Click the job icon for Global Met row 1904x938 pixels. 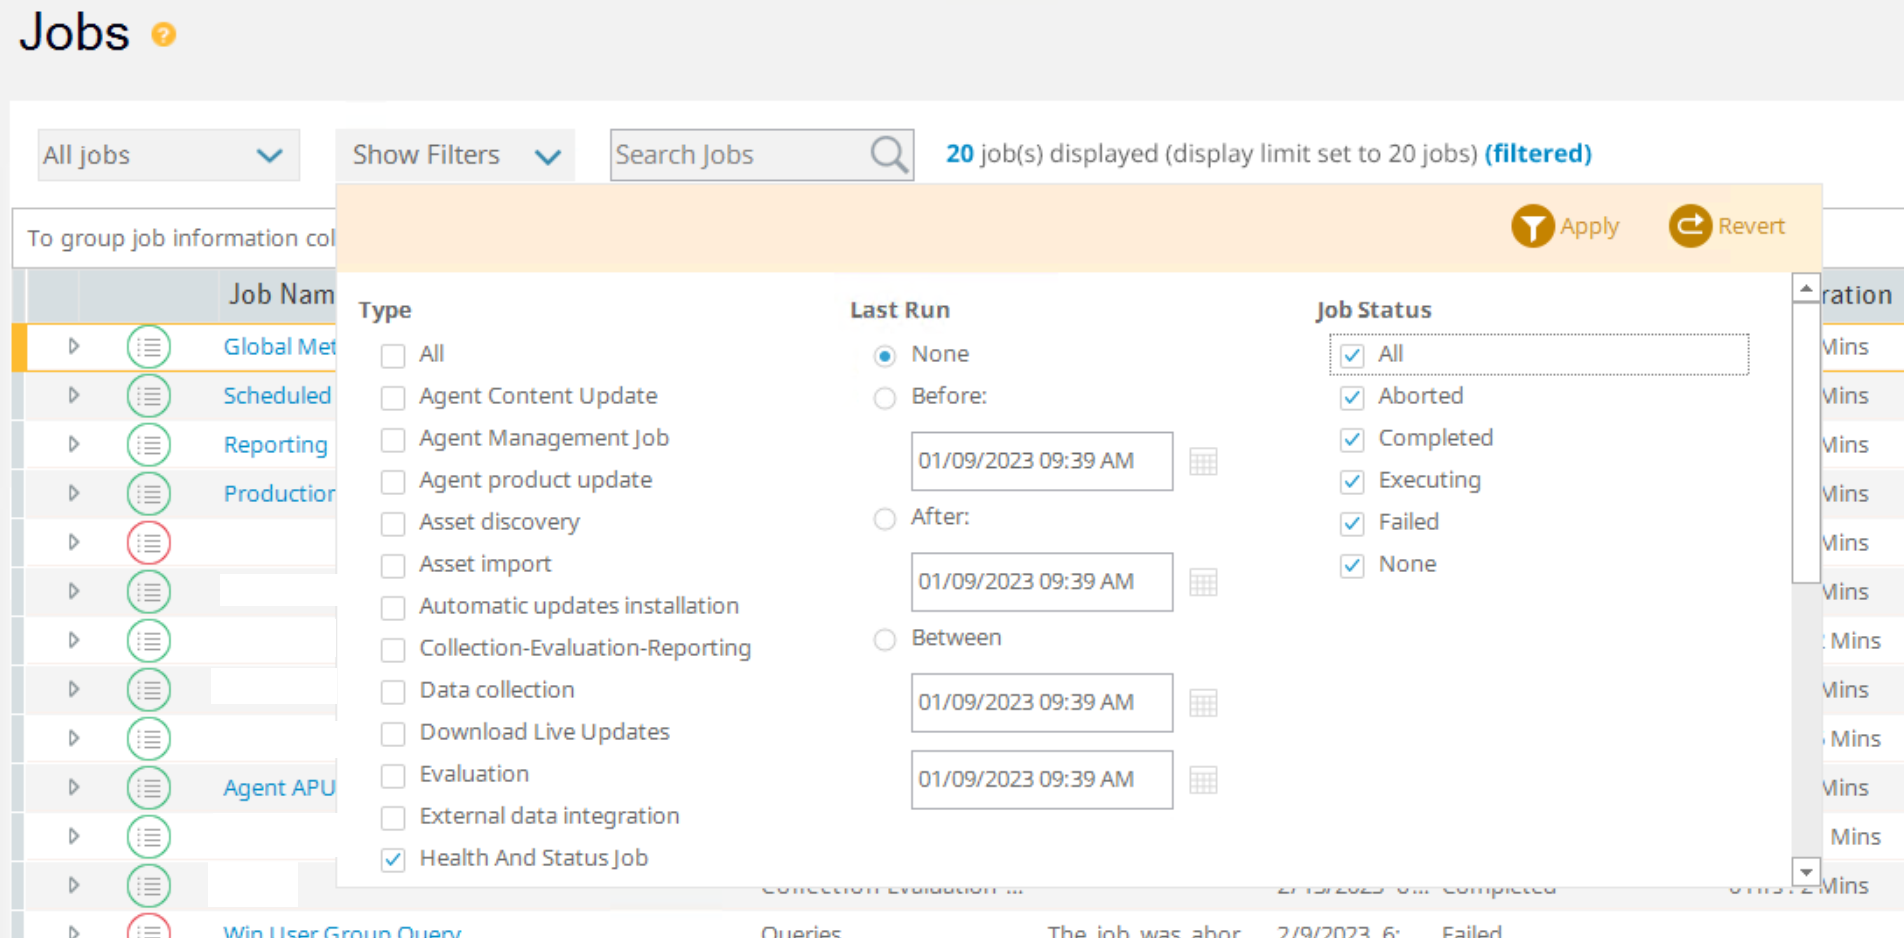pyautogui.click(x=149, y=347)
